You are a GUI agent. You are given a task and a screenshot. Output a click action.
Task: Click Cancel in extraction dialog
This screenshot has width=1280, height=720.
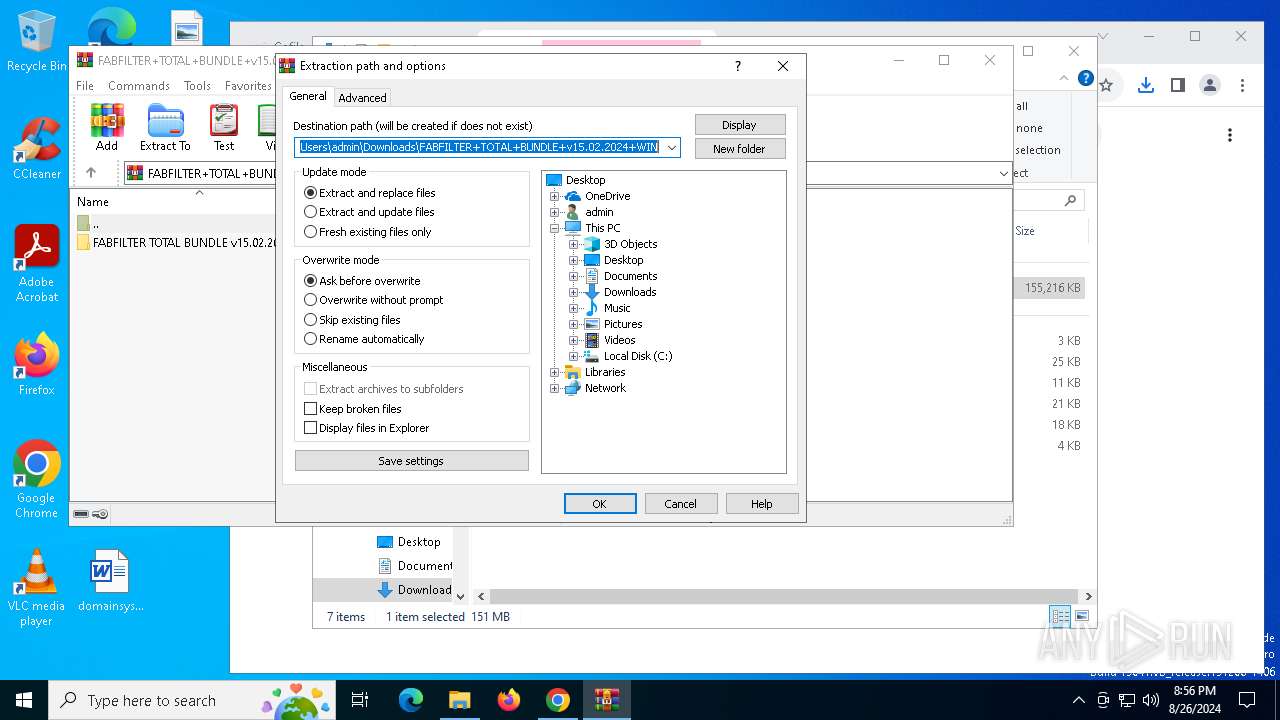680,504
